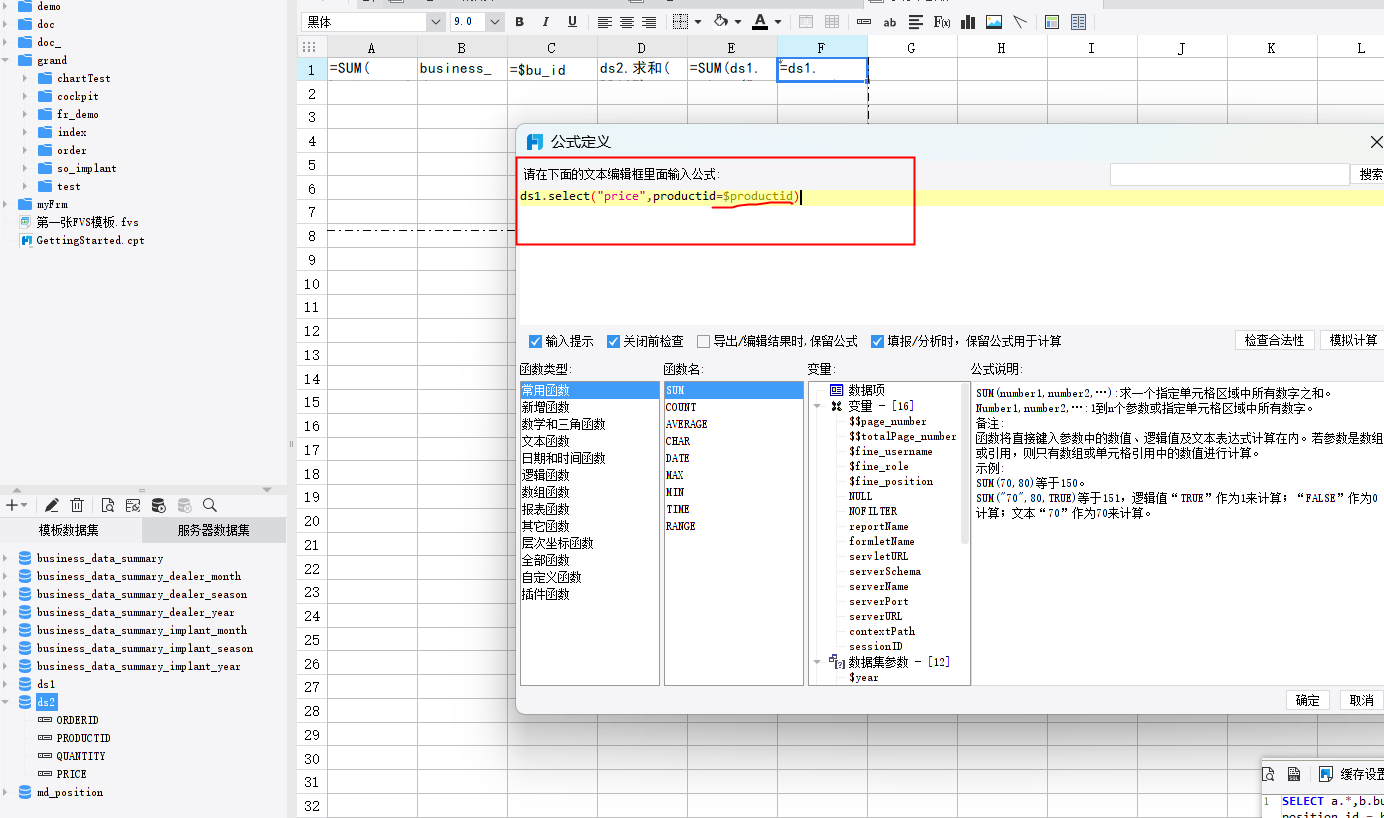
Task: Switch to 服务器数据集 tab
Action: pyautogui.click(x=214, y=531)
